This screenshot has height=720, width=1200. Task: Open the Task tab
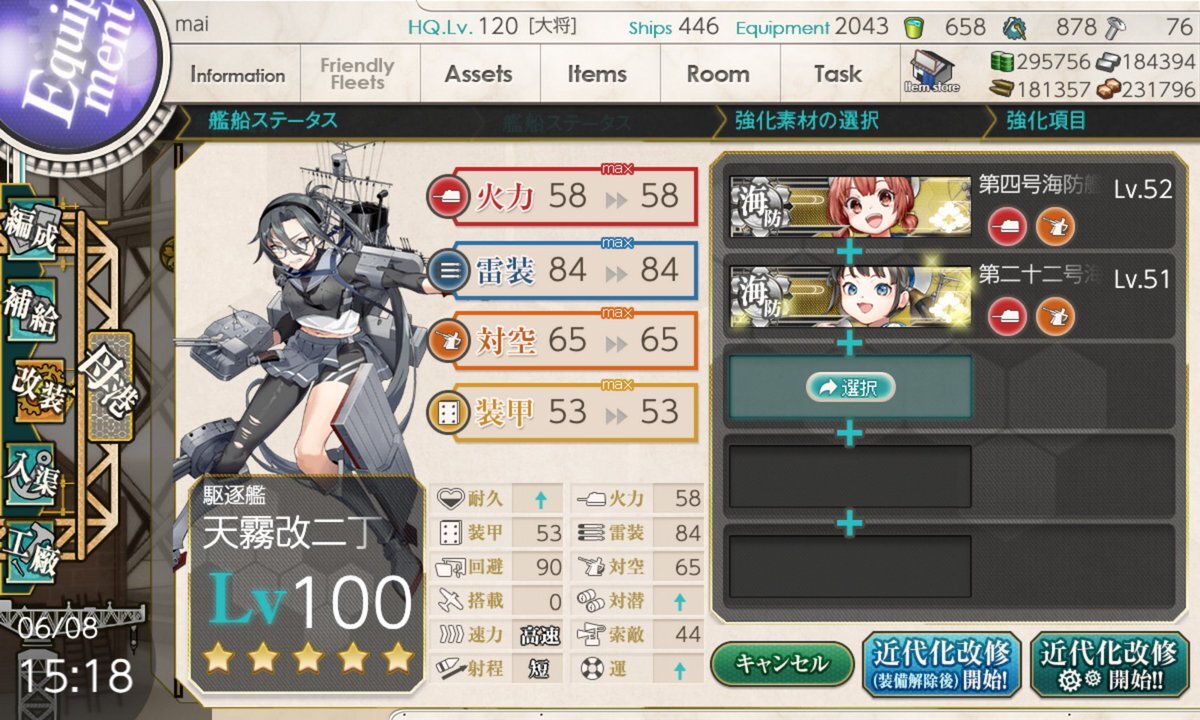[x=838, y=75]
